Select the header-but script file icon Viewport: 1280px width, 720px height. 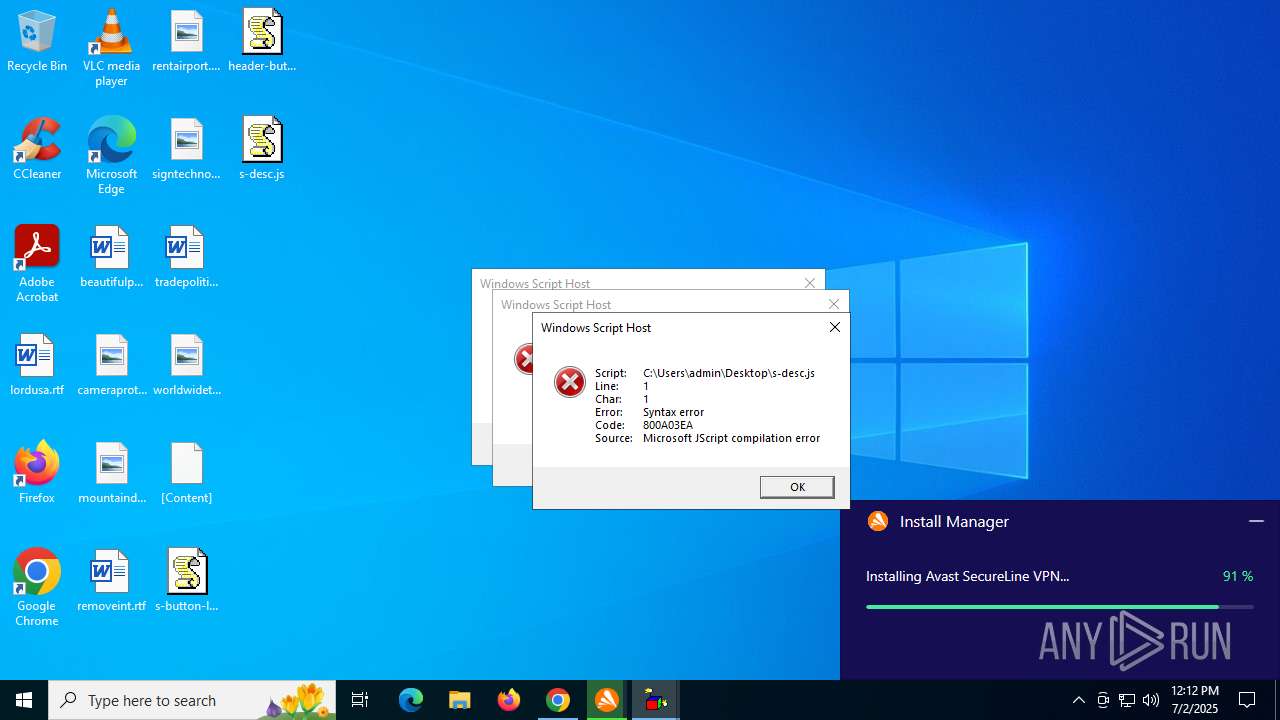(x=262, y=41)
